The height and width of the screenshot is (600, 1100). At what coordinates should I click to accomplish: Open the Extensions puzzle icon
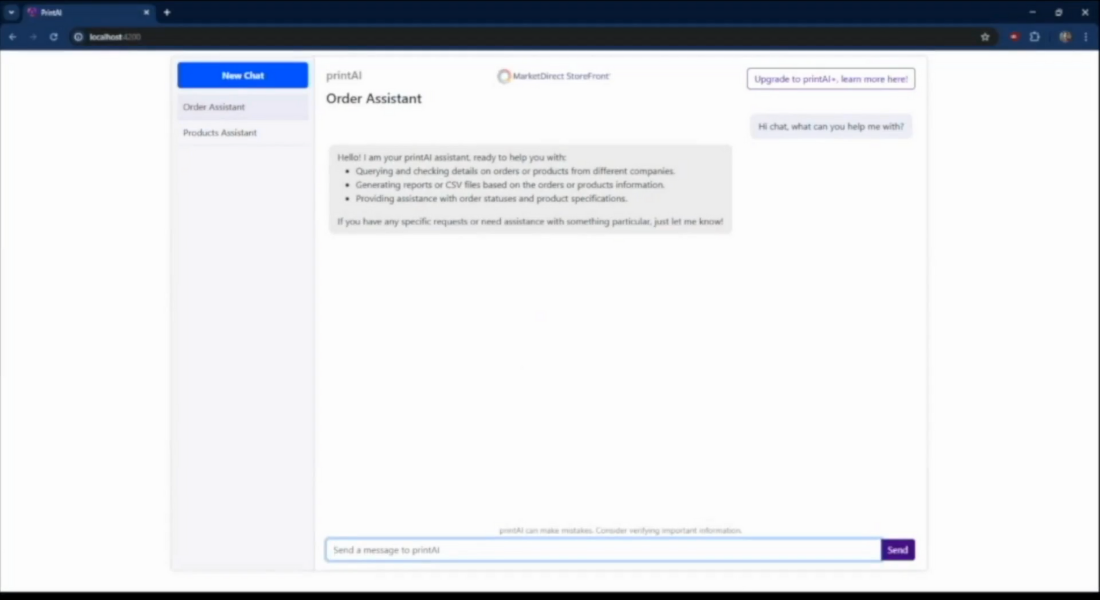[1035, 37]
